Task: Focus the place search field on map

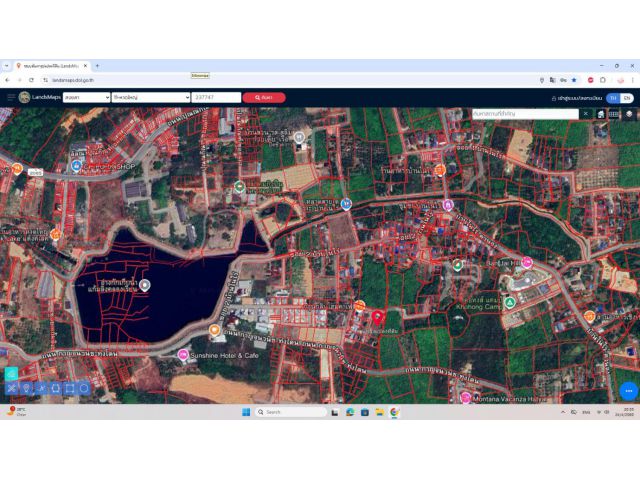Action: coord(525,114)
